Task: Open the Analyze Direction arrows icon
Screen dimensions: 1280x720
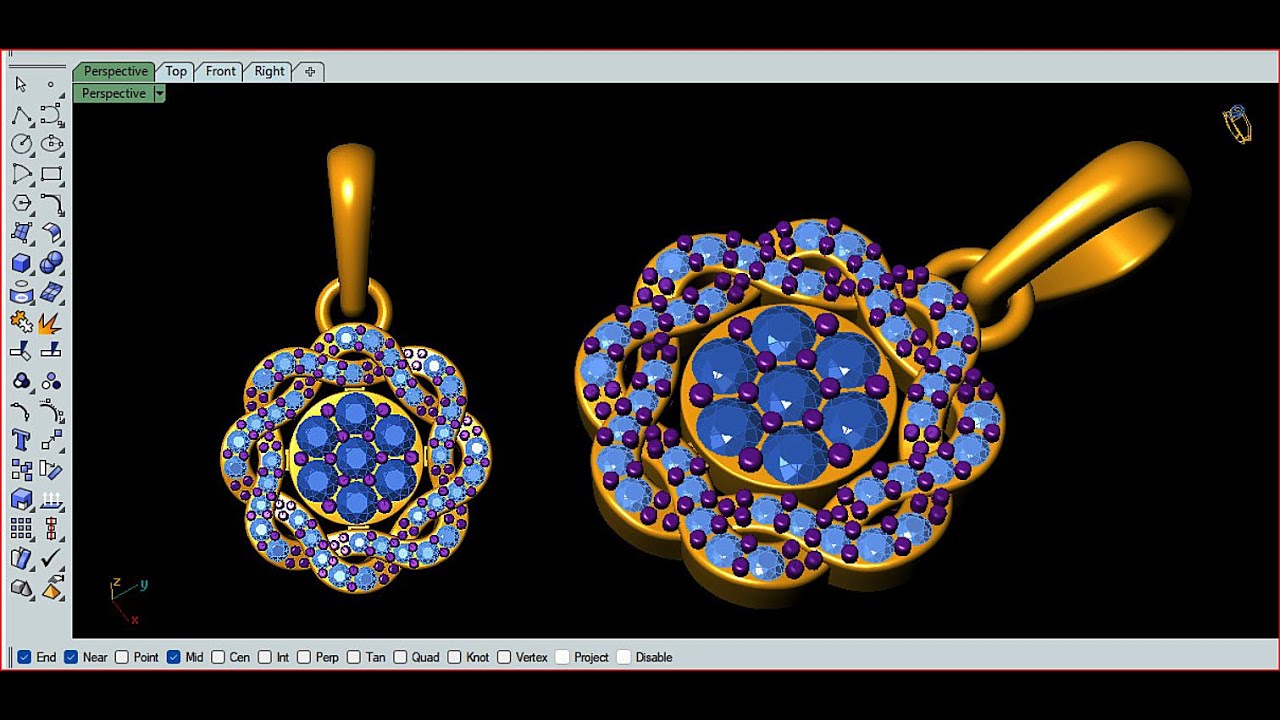Action: point(51,499)
